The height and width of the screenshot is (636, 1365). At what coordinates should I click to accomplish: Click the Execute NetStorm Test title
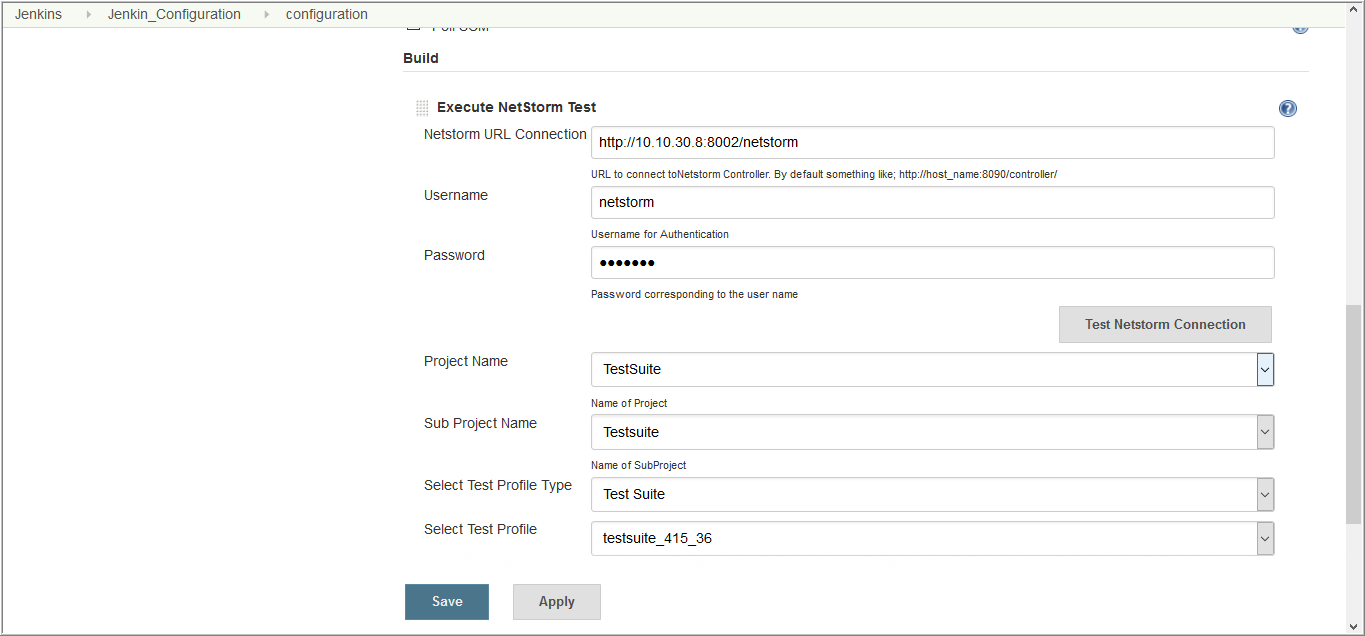point(517,107)
